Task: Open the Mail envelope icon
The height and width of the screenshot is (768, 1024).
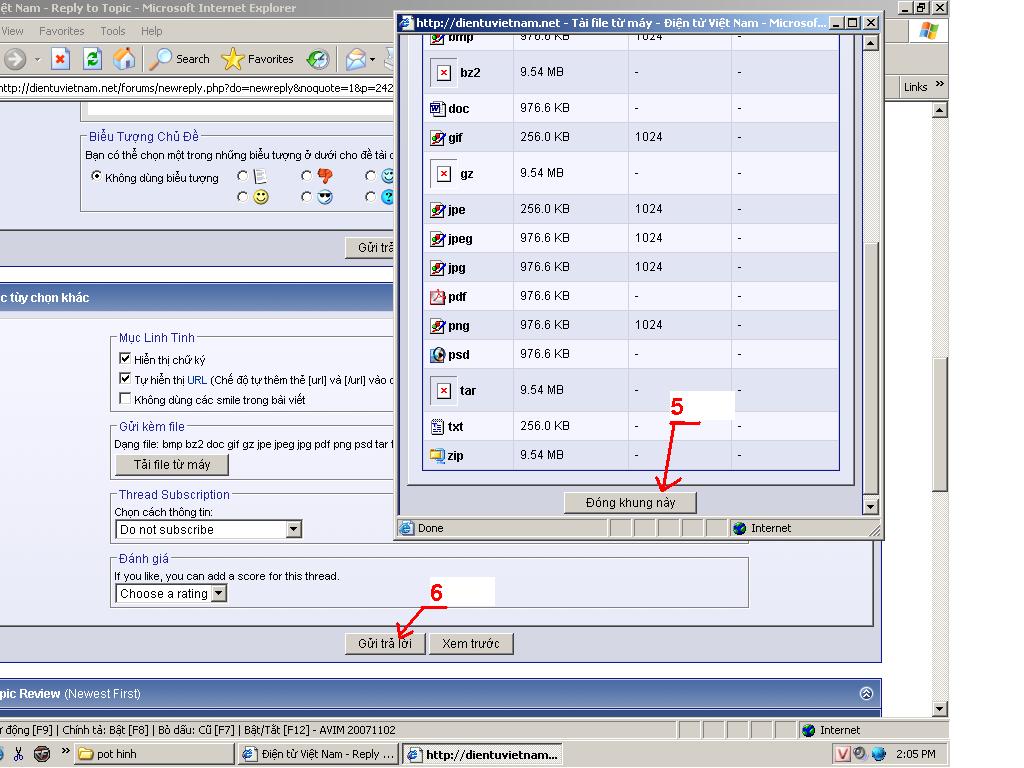Action: 355,59
